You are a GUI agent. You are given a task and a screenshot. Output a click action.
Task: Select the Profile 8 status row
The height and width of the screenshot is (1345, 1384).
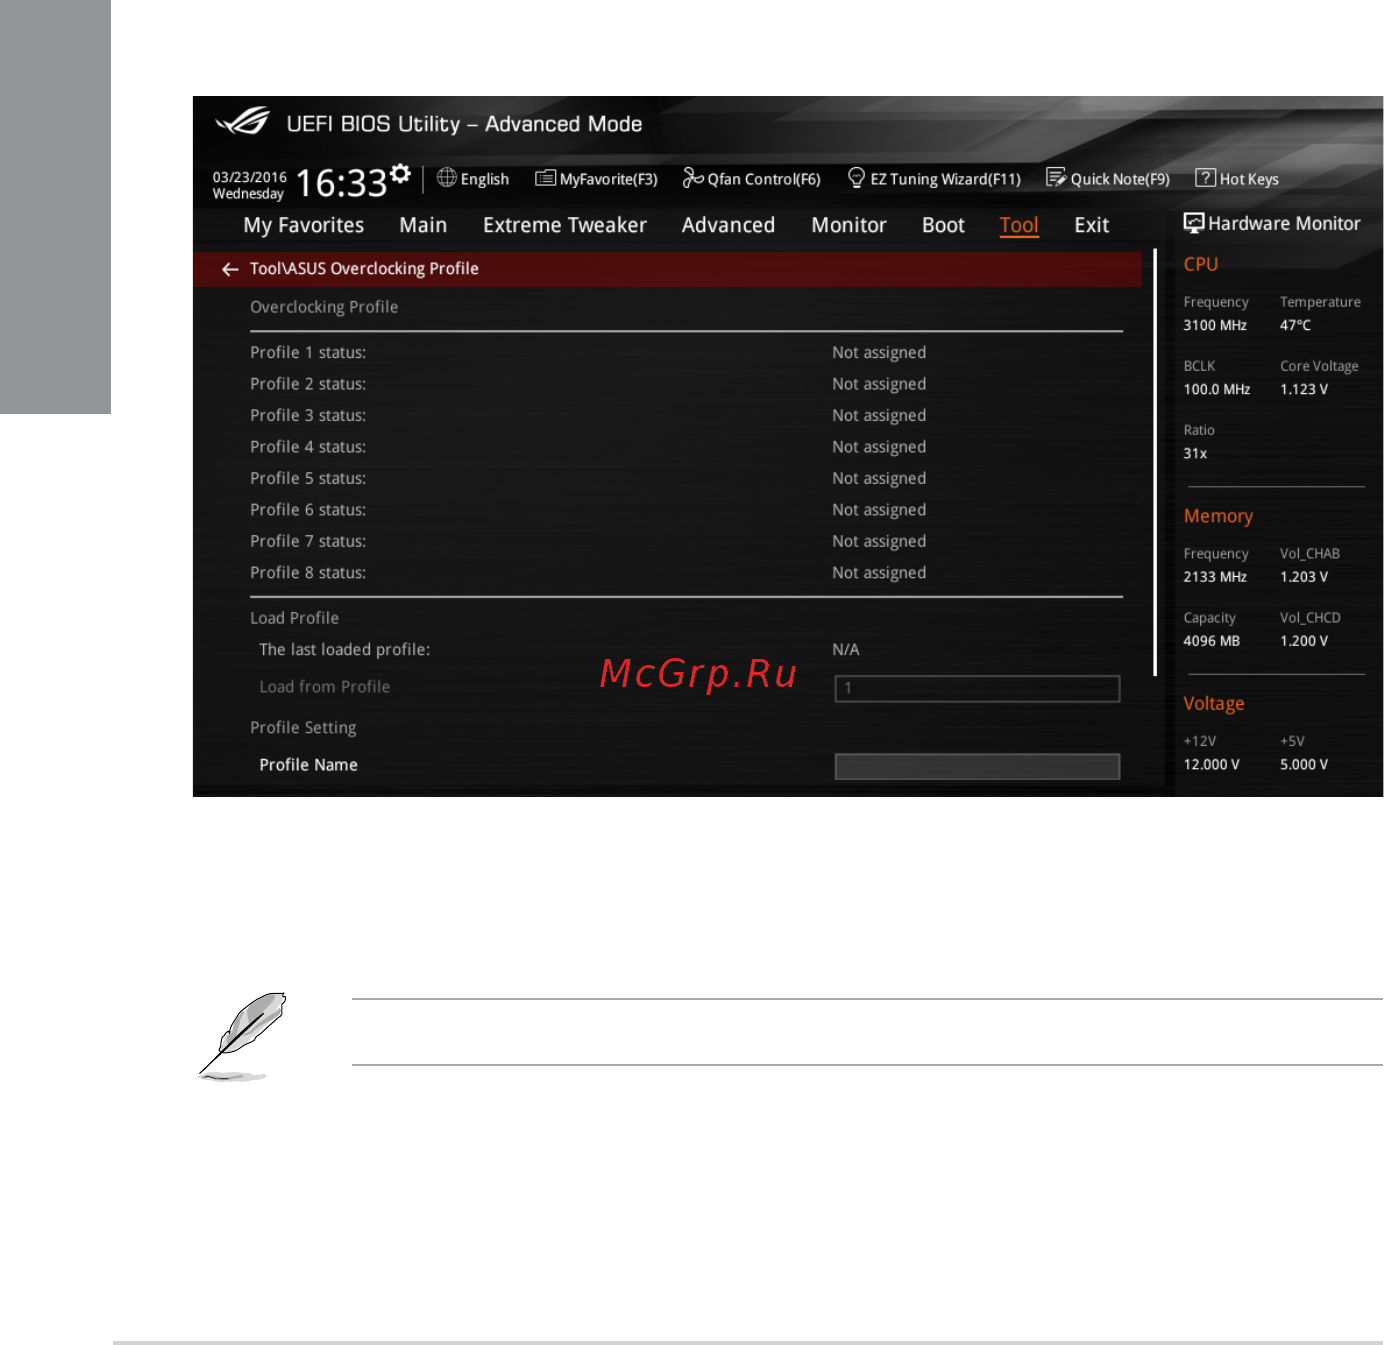(x=686, y=573)
